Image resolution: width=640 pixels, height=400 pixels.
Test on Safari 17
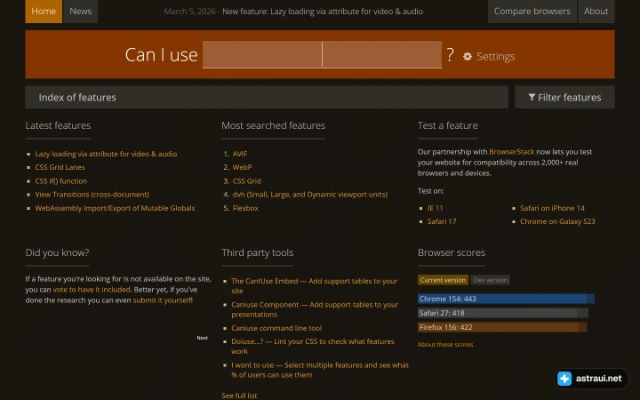click(442, 222)
